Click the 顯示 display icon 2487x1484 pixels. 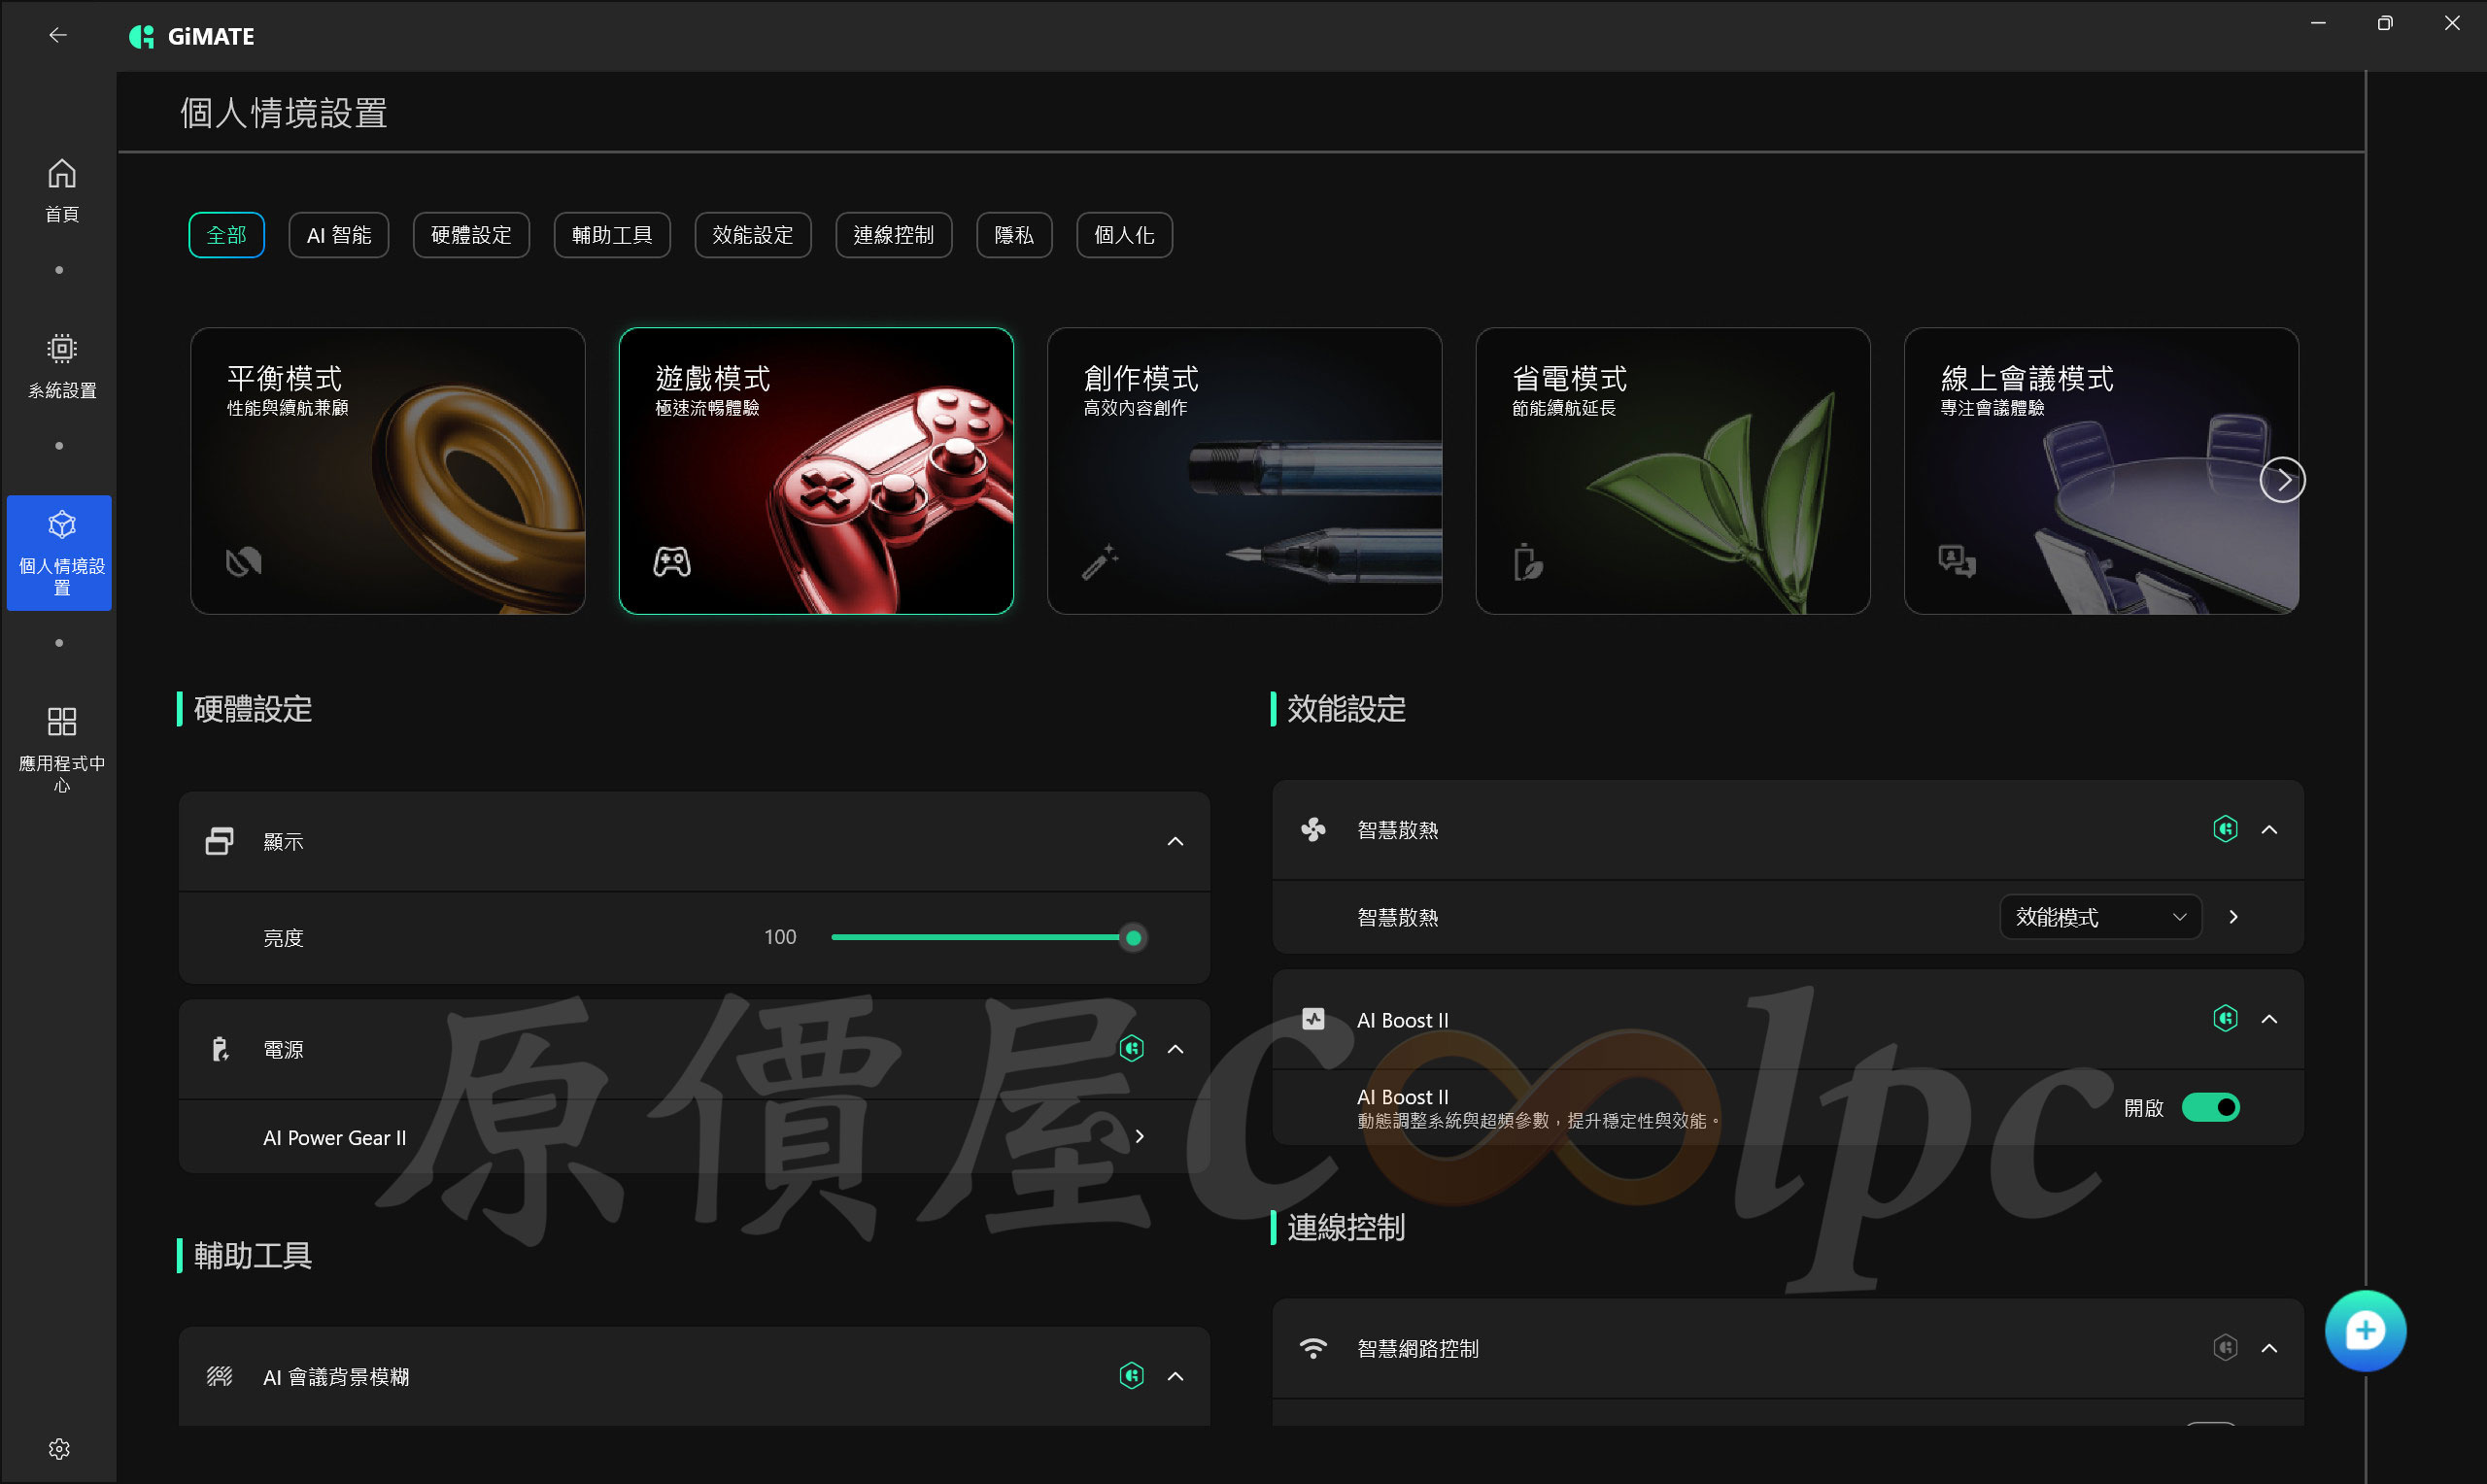220,841
